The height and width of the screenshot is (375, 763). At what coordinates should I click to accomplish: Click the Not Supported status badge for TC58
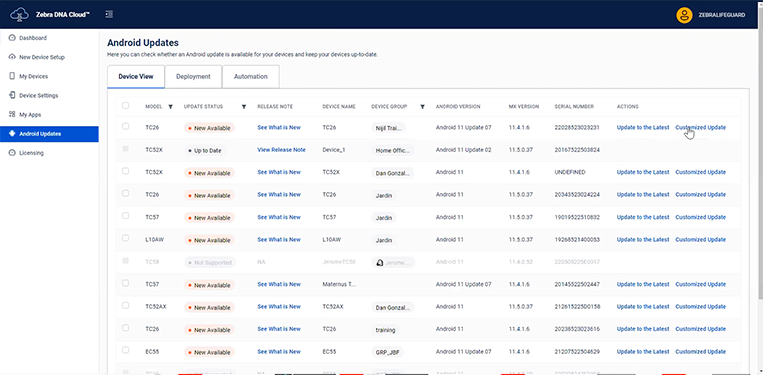pos(210,263)
